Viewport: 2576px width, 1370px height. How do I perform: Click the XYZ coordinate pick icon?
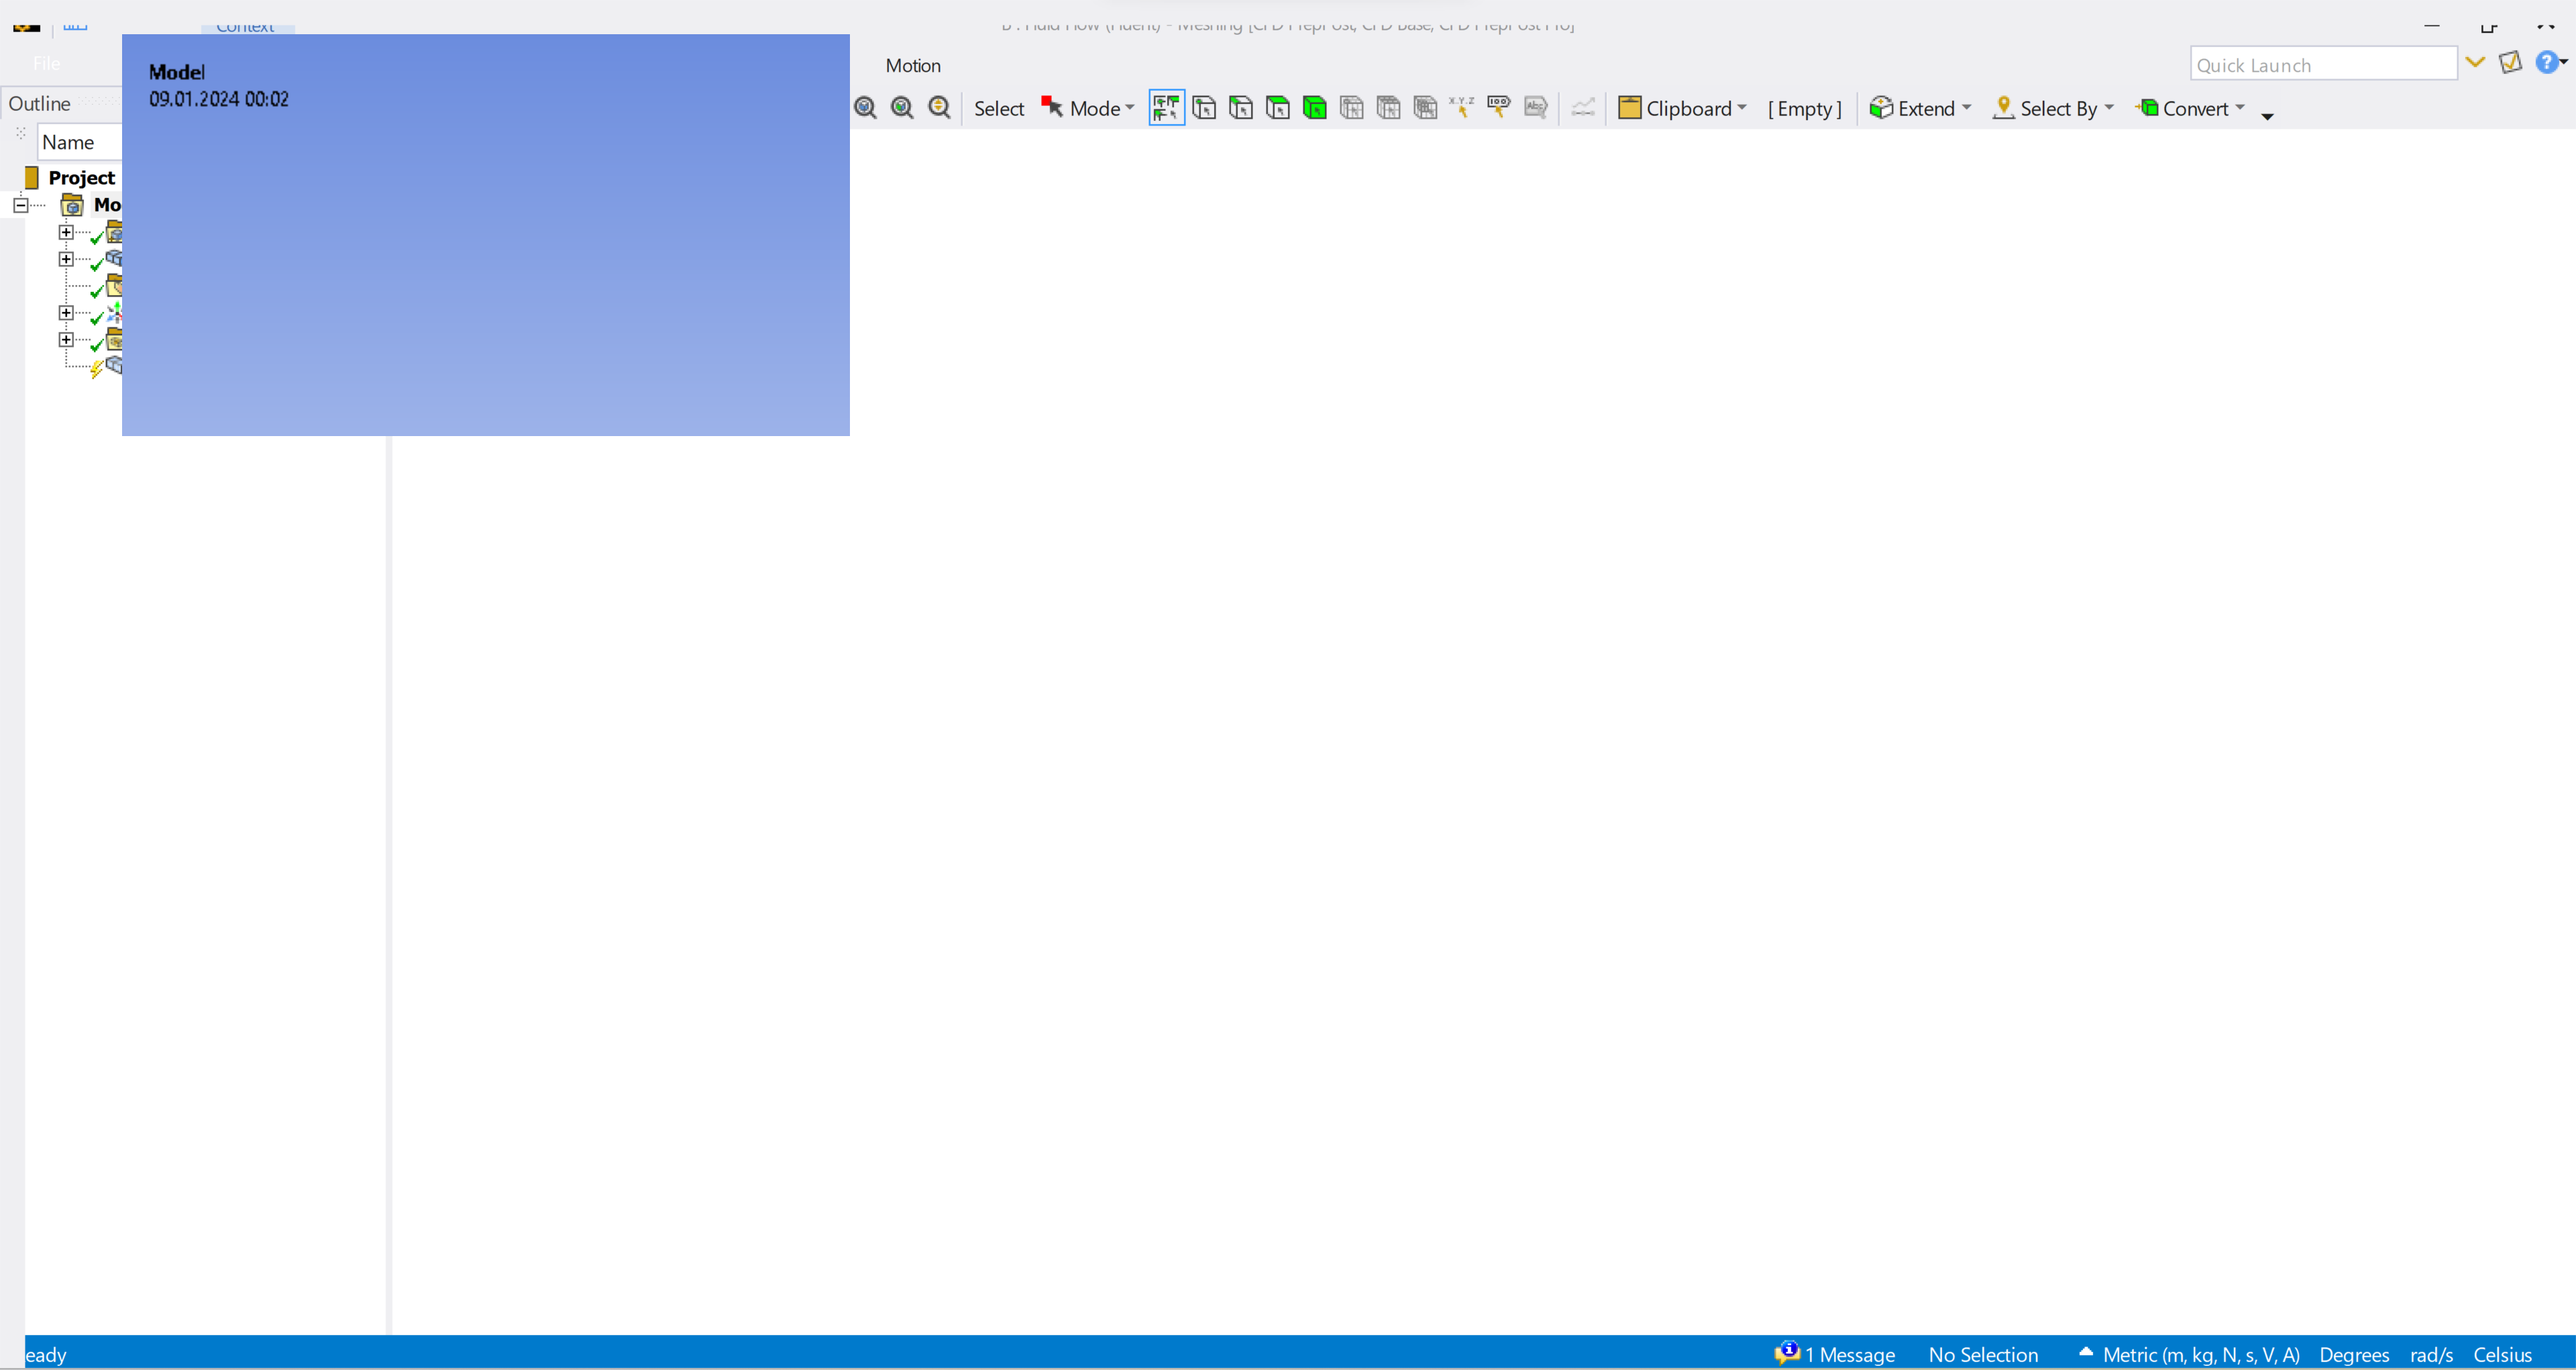(1461, 107)
